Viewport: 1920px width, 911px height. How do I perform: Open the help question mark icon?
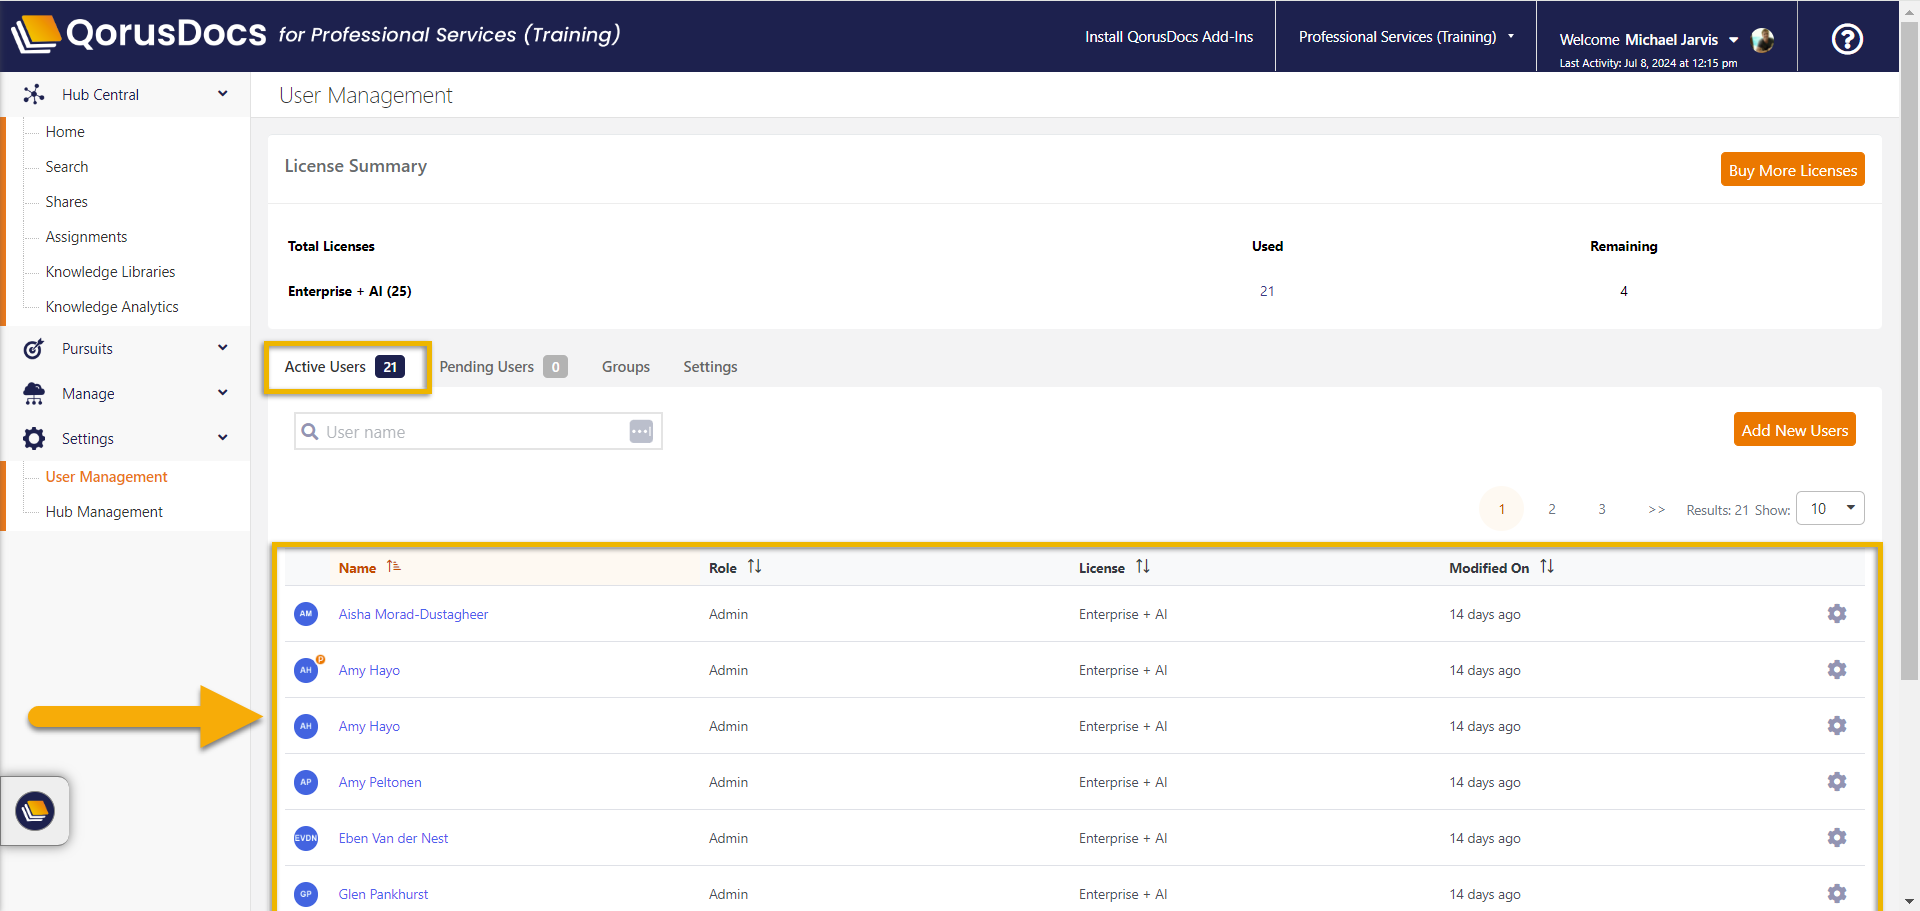[x=1847, y=39]
